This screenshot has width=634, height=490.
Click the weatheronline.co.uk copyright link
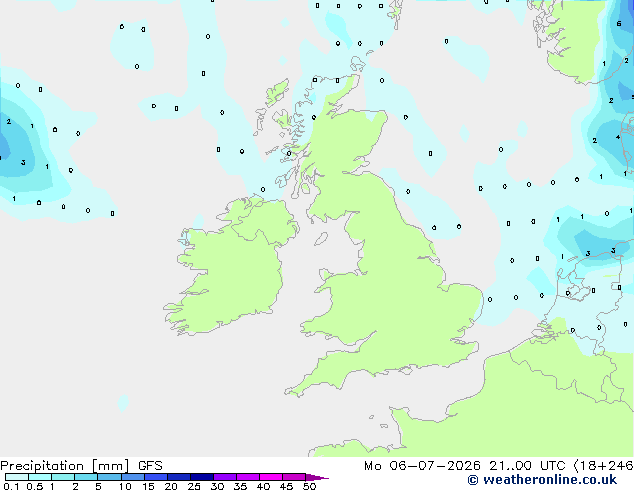[x=542, y=480]
